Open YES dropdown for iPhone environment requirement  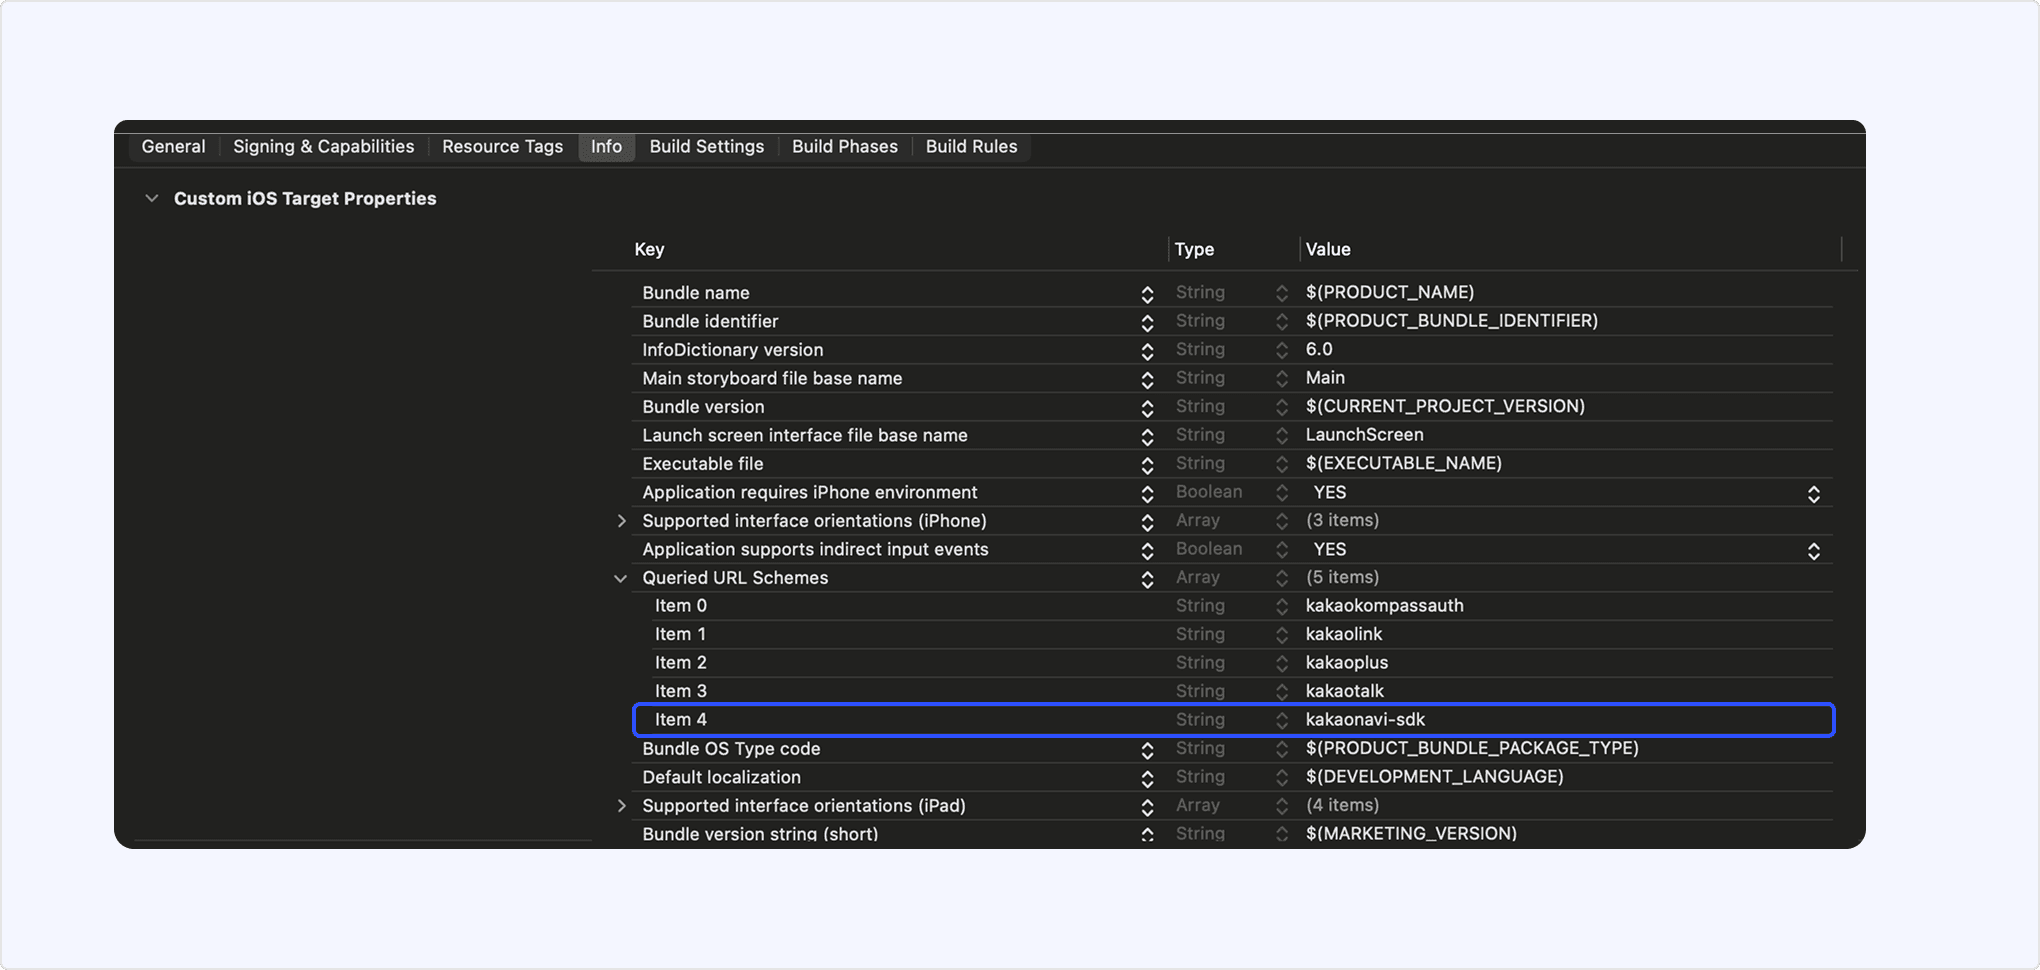1813,494
